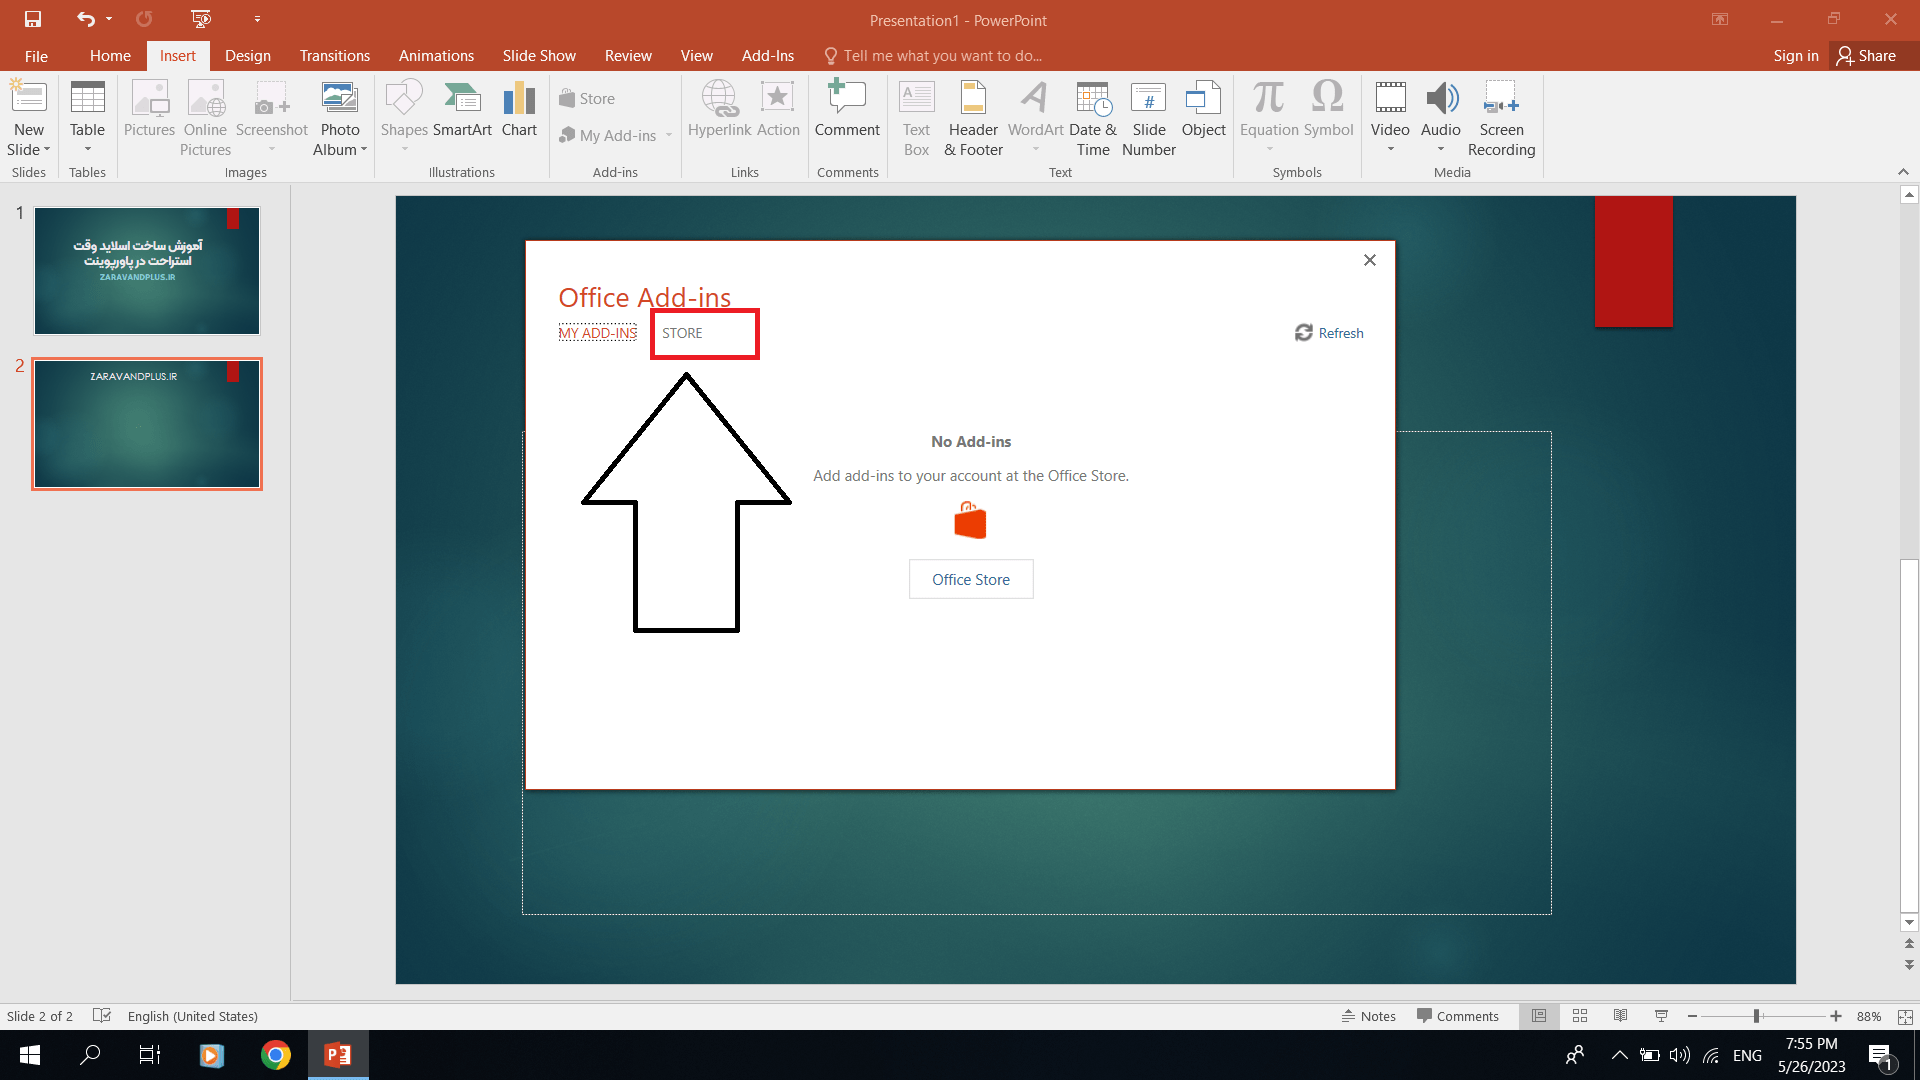
Task: Click the New Slide icon
Action: [x=29, y=98]
